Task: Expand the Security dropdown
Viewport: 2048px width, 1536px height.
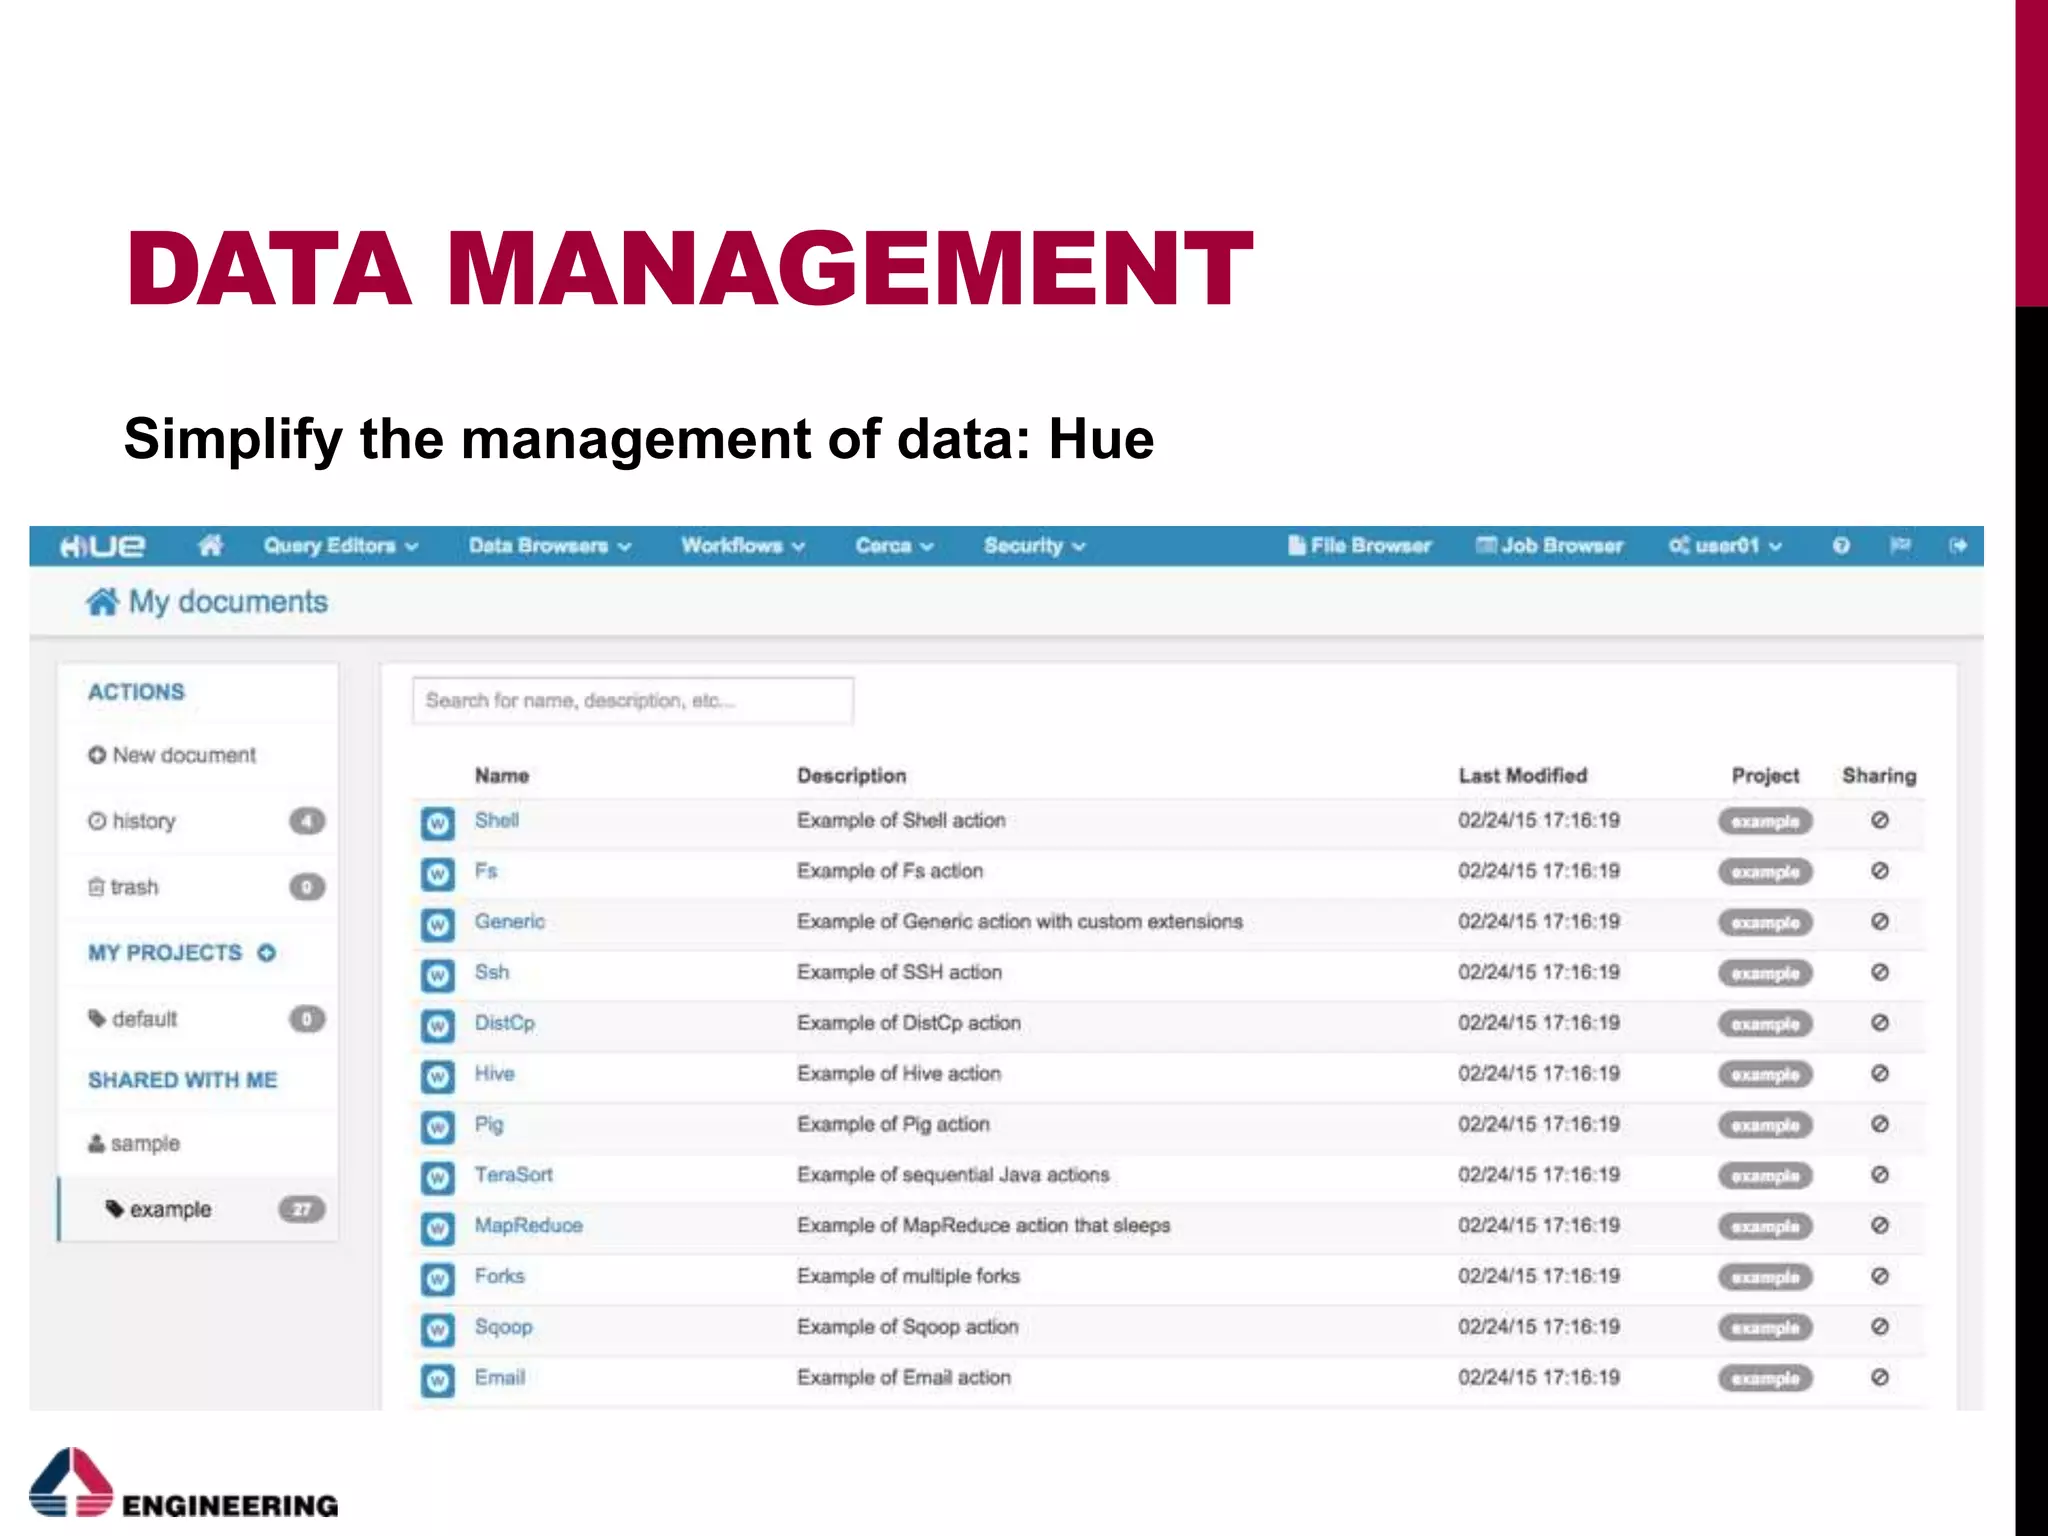Action: pyautogui.click(x=1034, y=546)
